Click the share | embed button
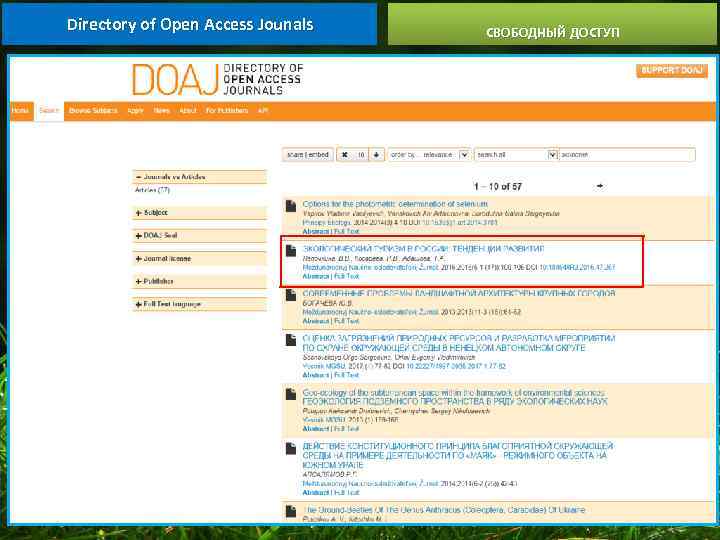Image resolution: width=720 pixels, height=540 pixels. point(308,155)
